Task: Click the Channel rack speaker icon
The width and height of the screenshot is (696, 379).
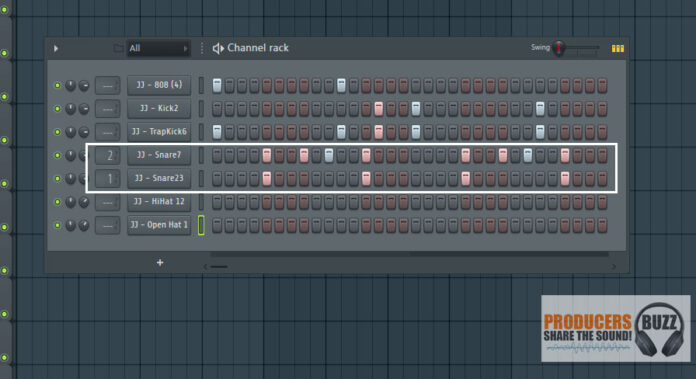Action: [x=218, y=48]
